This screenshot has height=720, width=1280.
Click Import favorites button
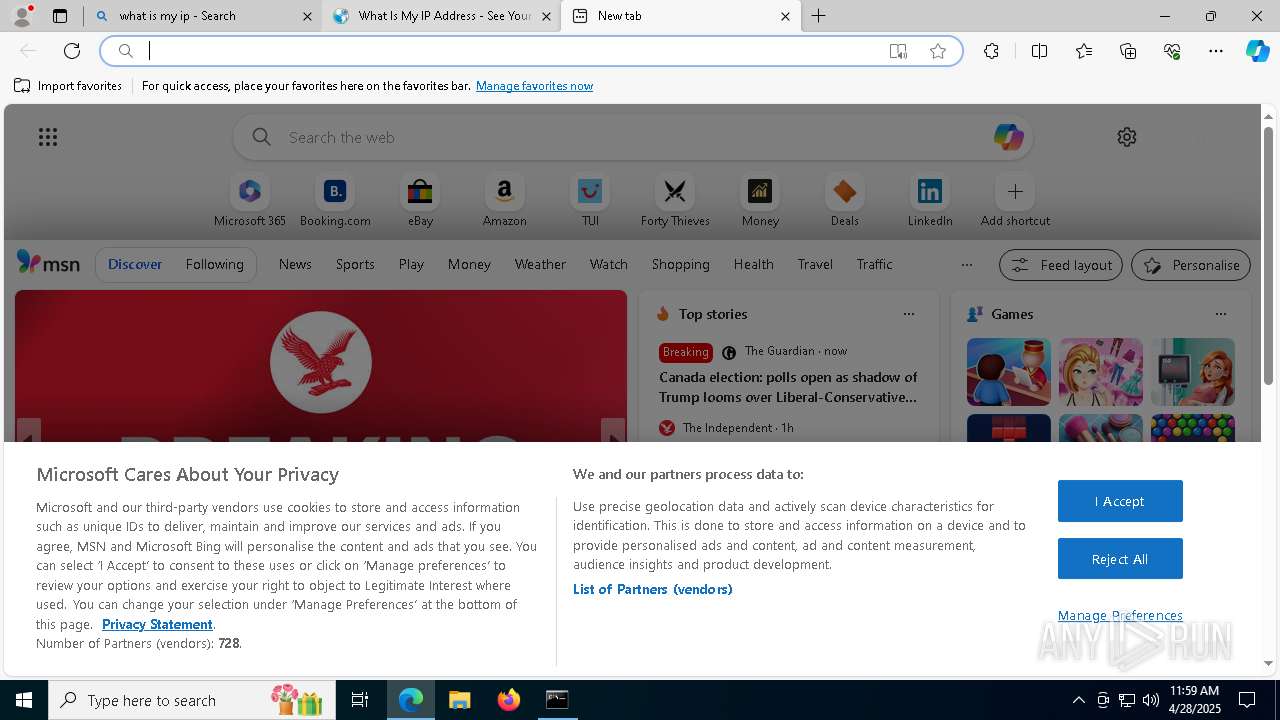[x=68, y=86]
